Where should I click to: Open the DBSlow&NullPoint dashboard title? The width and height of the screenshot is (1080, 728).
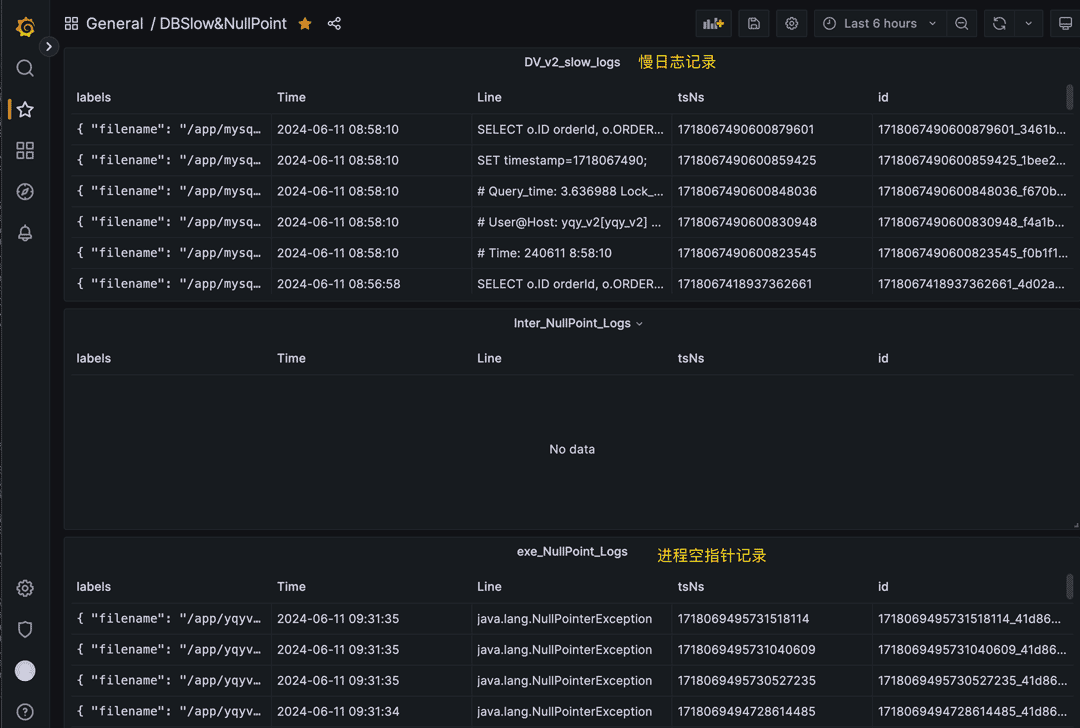[222, 23]
